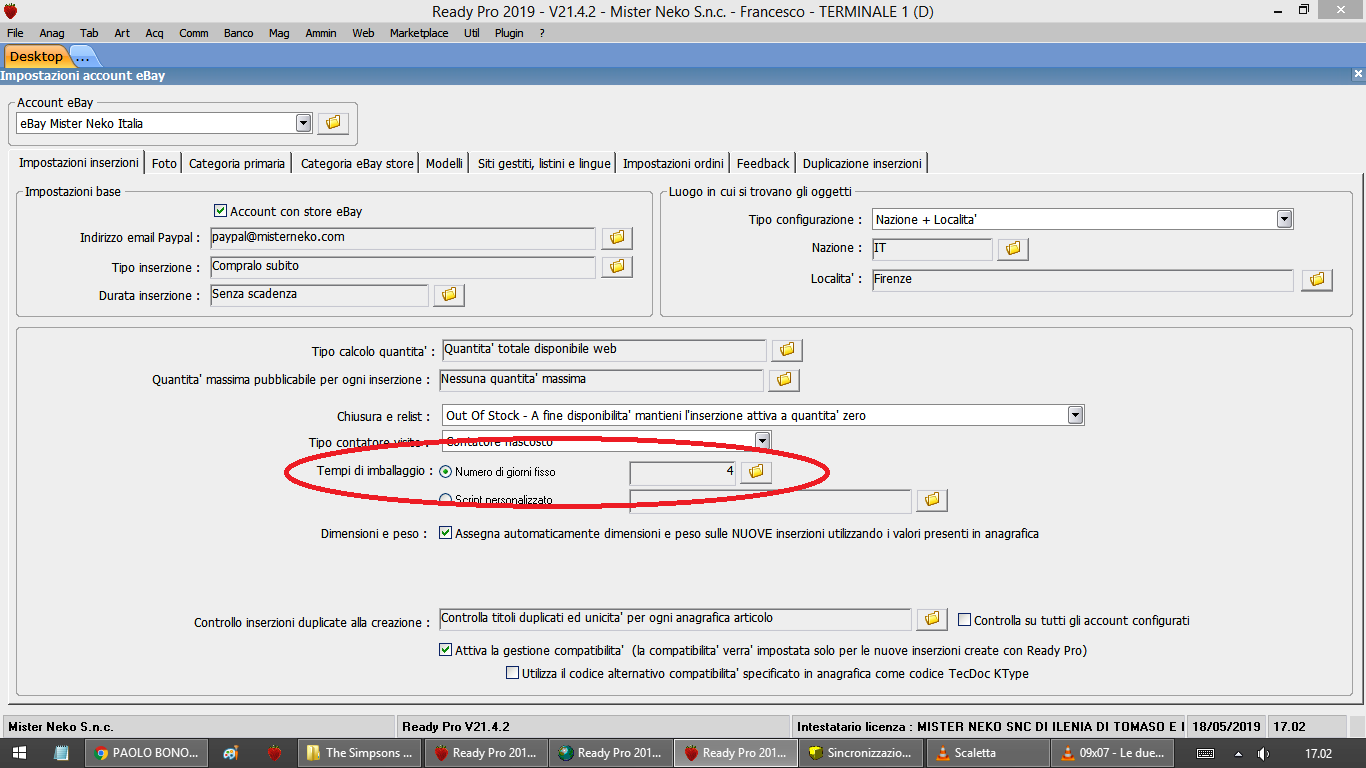Launch Chrome window PAOLO BONO from taskbar

(148, 753)
